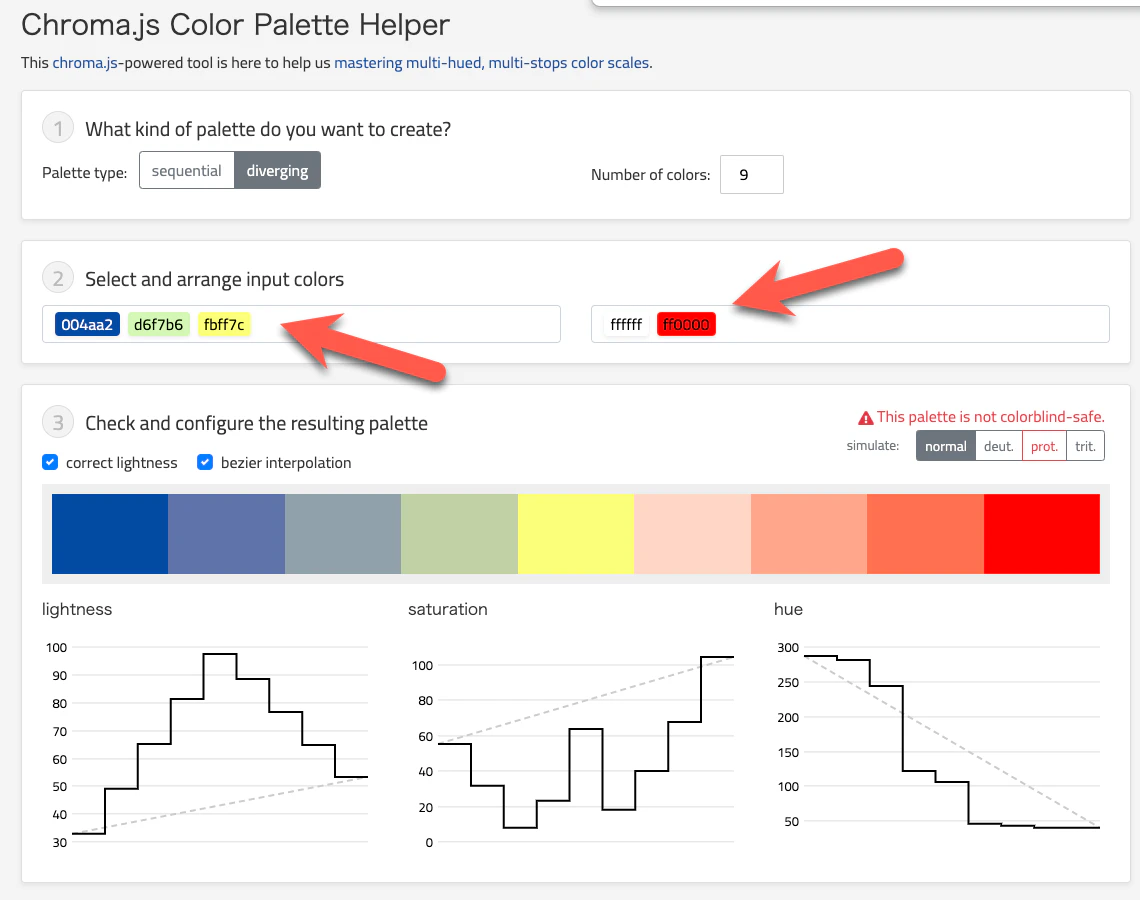Simulate tritanopia with trit. button
1140x900 pixels.
(x=1085, y=446)
